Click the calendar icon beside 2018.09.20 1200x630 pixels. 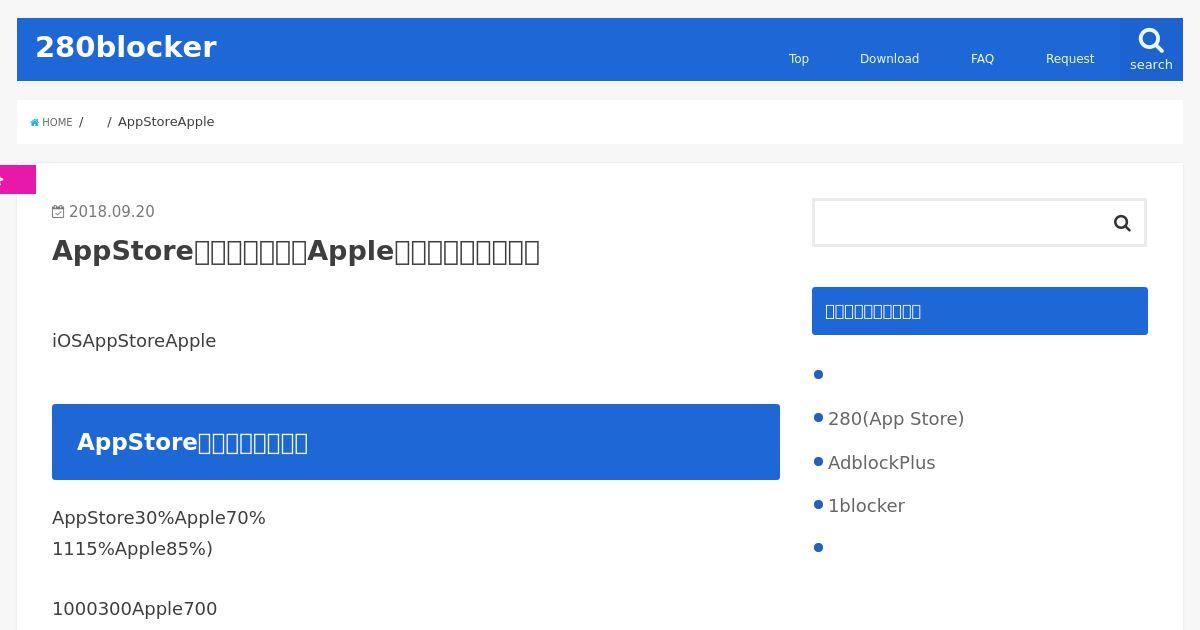click(58, 212)
